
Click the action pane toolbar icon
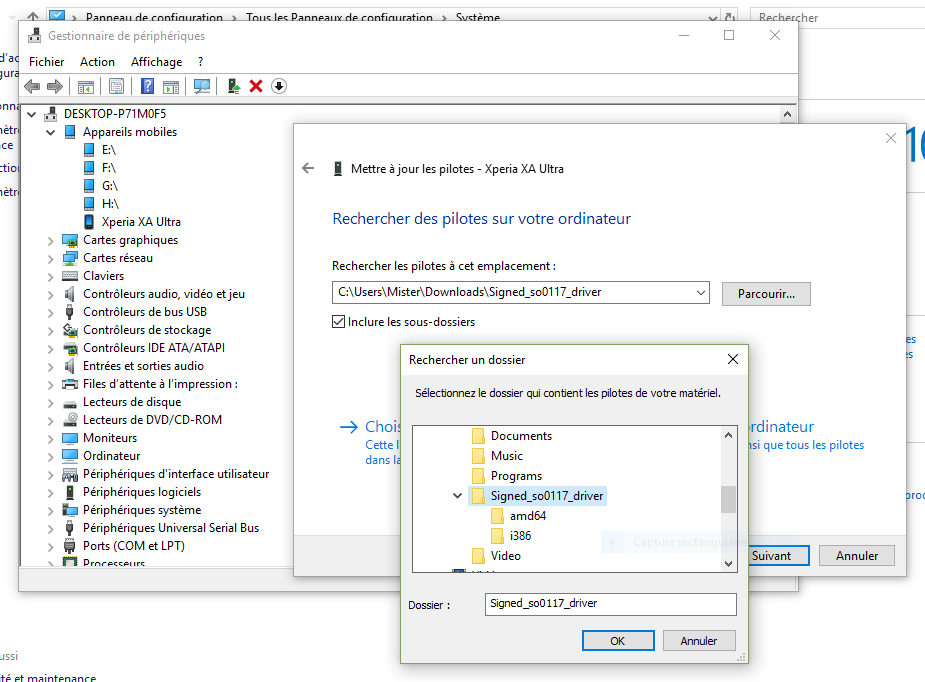click(171, 87)
